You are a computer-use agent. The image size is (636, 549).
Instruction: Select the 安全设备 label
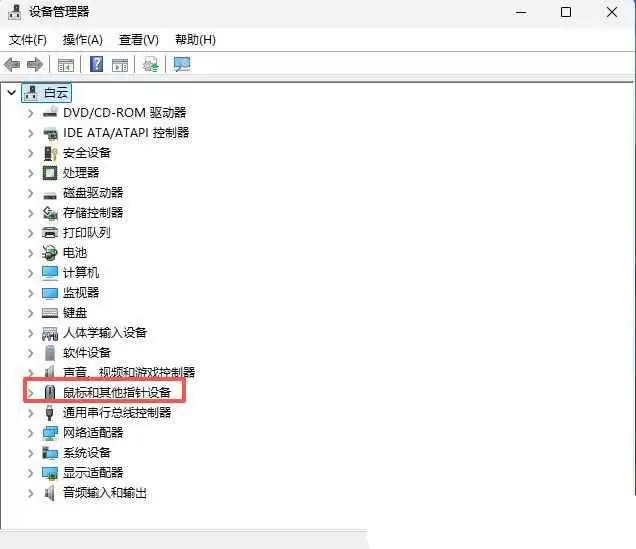point(87,153)
